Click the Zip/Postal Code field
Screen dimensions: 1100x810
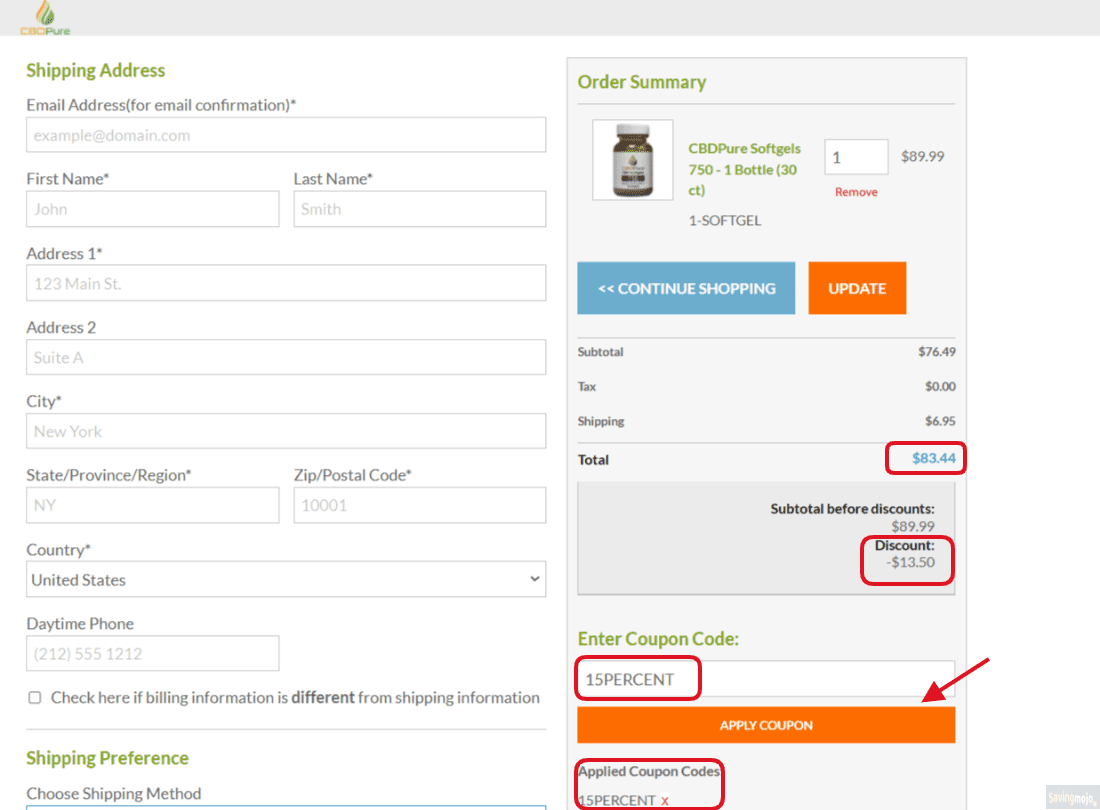tap(420, 505)
